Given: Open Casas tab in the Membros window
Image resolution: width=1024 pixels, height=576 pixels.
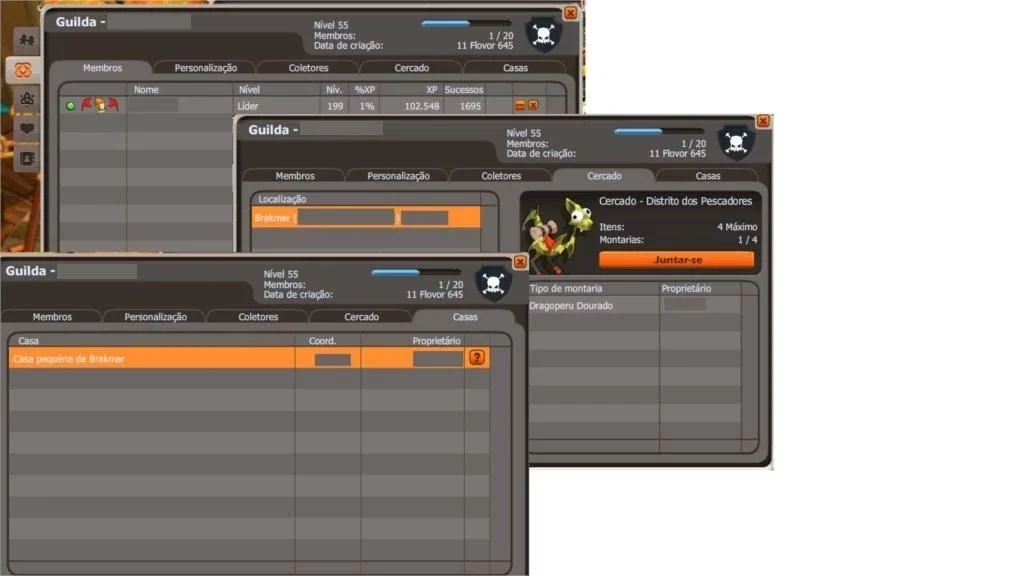Looking at the screenshot, I should click(515, 68).
